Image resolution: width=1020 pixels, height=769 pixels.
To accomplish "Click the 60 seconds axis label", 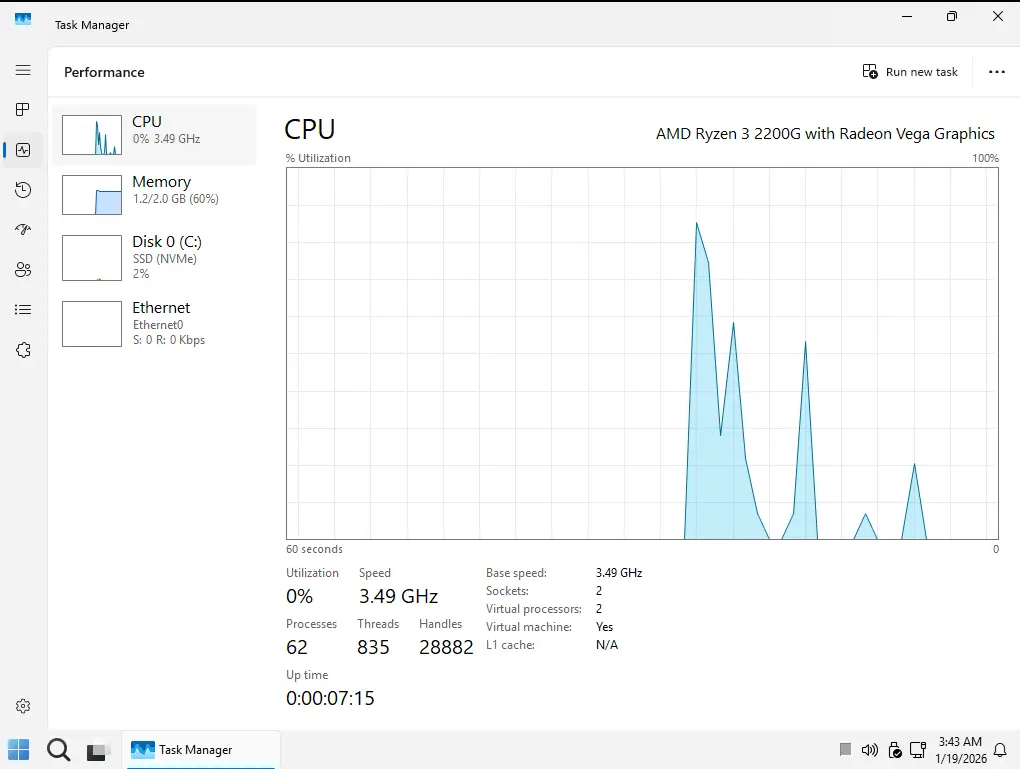I will pyautogui.click(x=314, y=549).
